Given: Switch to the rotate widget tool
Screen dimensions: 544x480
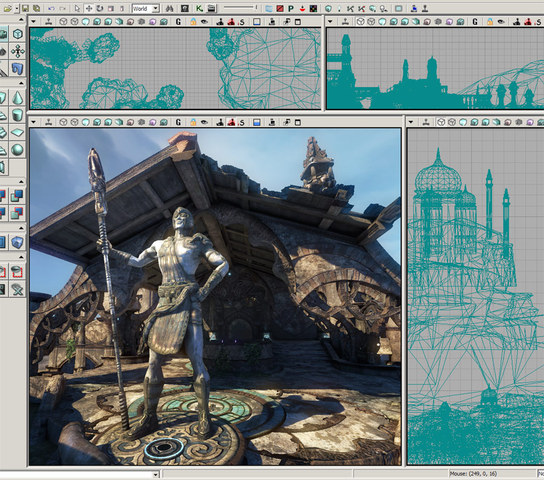Looking at the screenshot, I should pyautogui.click(x=100, y=8).
